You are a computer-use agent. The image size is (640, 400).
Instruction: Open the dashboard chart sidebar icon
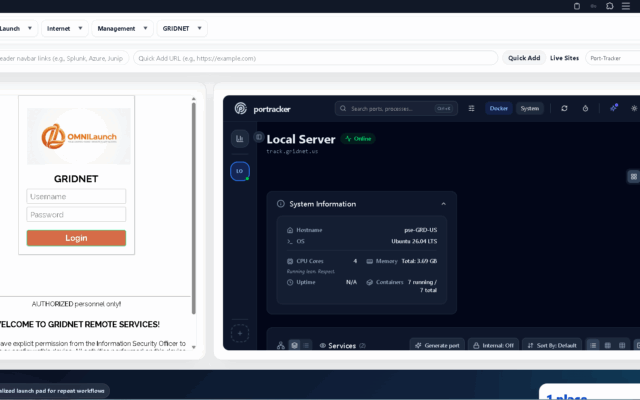point(240,139)
